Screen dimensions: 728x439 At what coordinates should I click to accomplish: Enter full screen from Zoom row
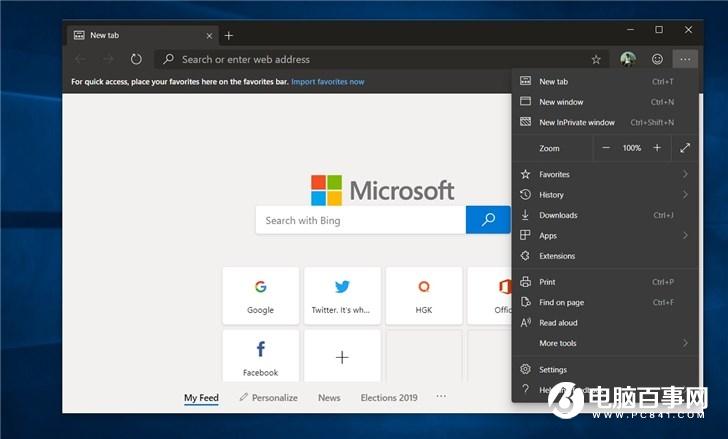coord(685,148)
